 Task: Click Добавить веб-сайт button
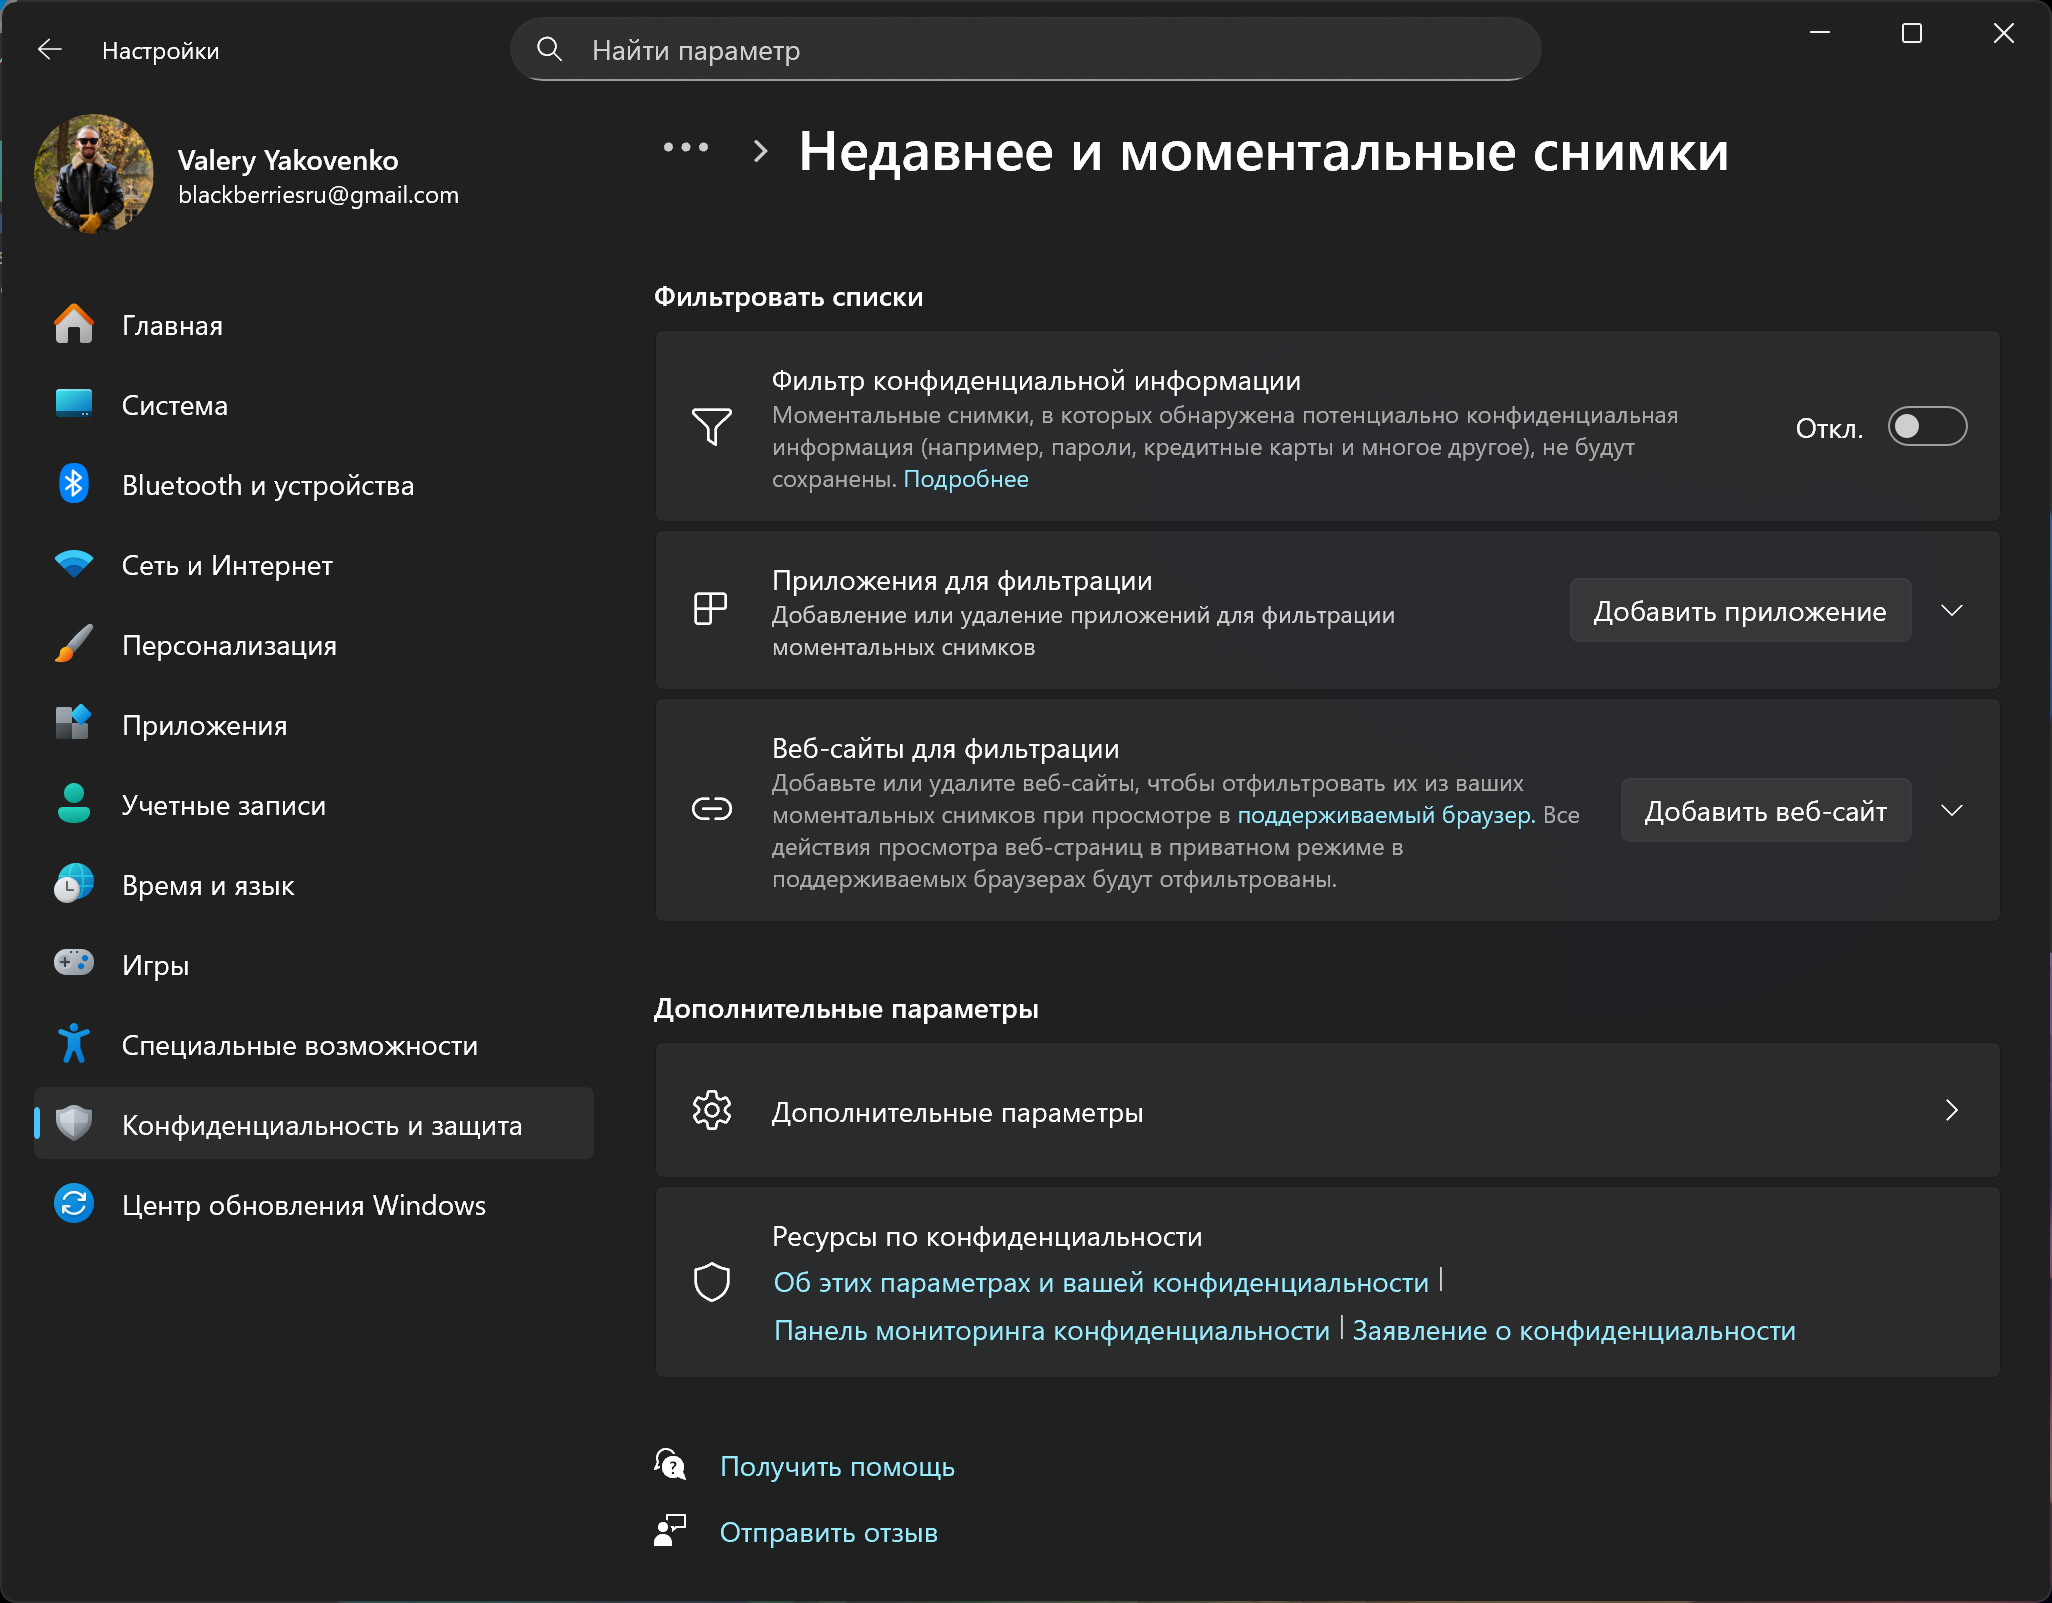click(1765, 811)
